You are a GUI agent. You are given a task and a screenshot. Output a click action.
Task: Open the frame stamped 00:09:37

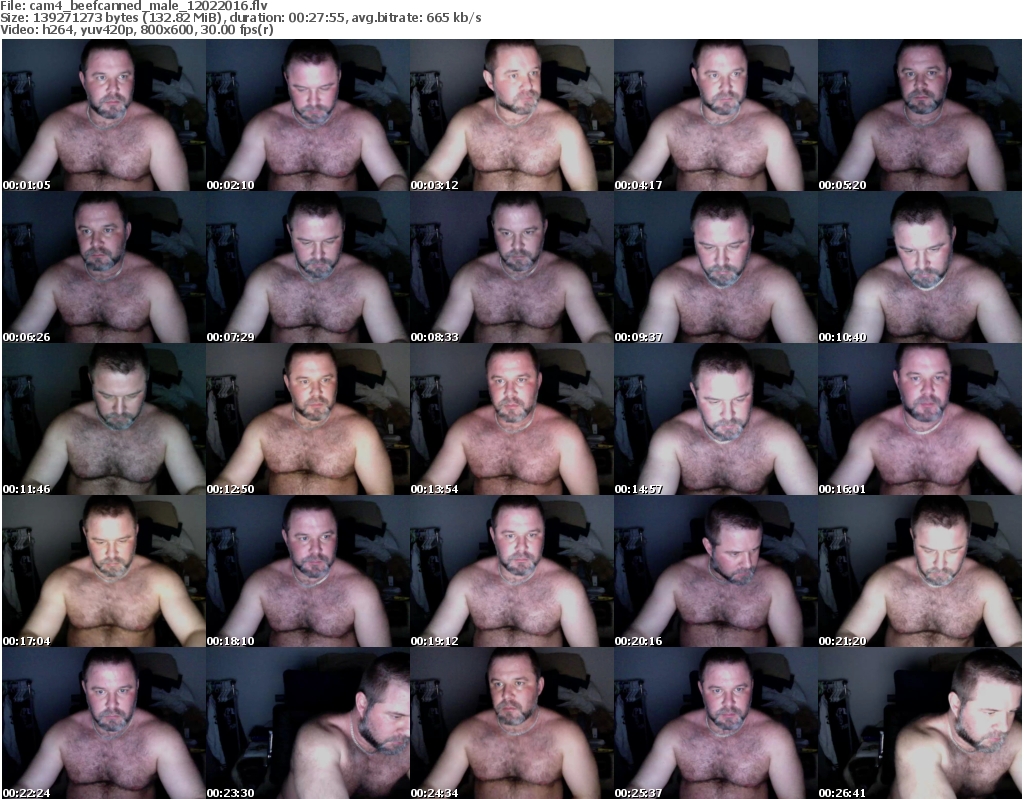tap(716, 267)
